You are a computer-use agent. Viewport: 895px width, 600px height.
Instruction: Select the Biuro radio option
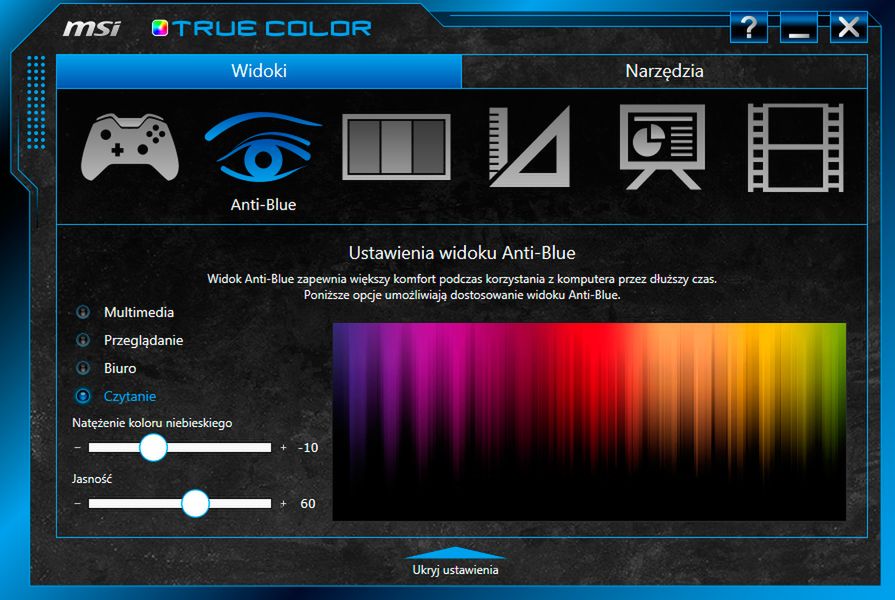83,368
